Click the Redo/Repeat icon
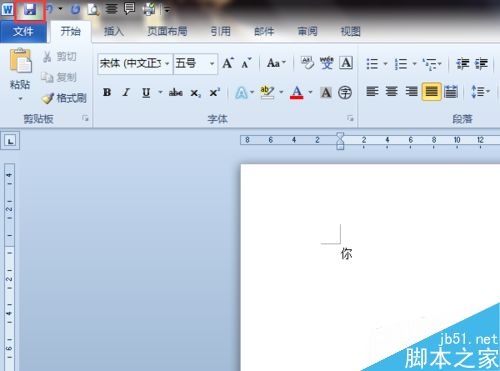Image resolution: width=500 pixels, height=371 pixels. [76, 9]
